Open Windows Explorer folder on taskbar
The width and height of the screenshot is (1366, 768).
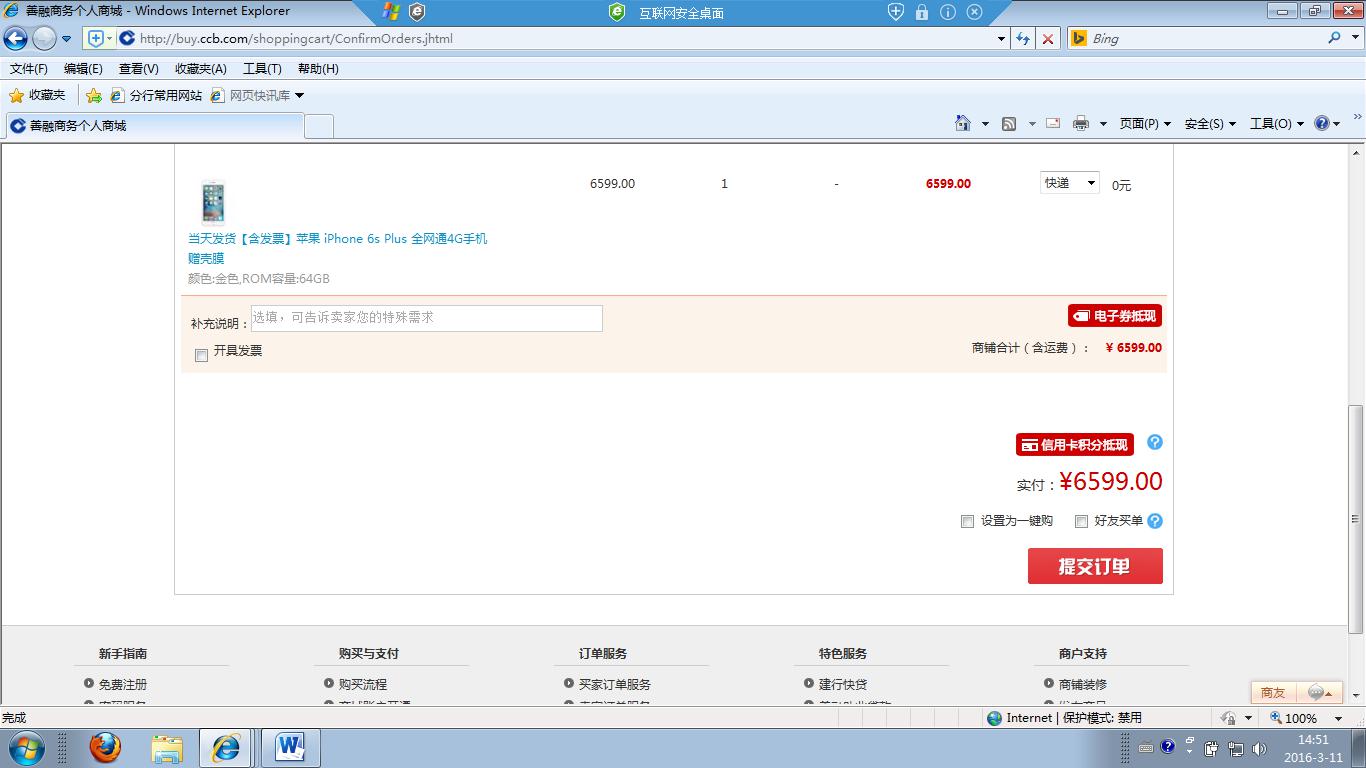(x=167, y=747)
